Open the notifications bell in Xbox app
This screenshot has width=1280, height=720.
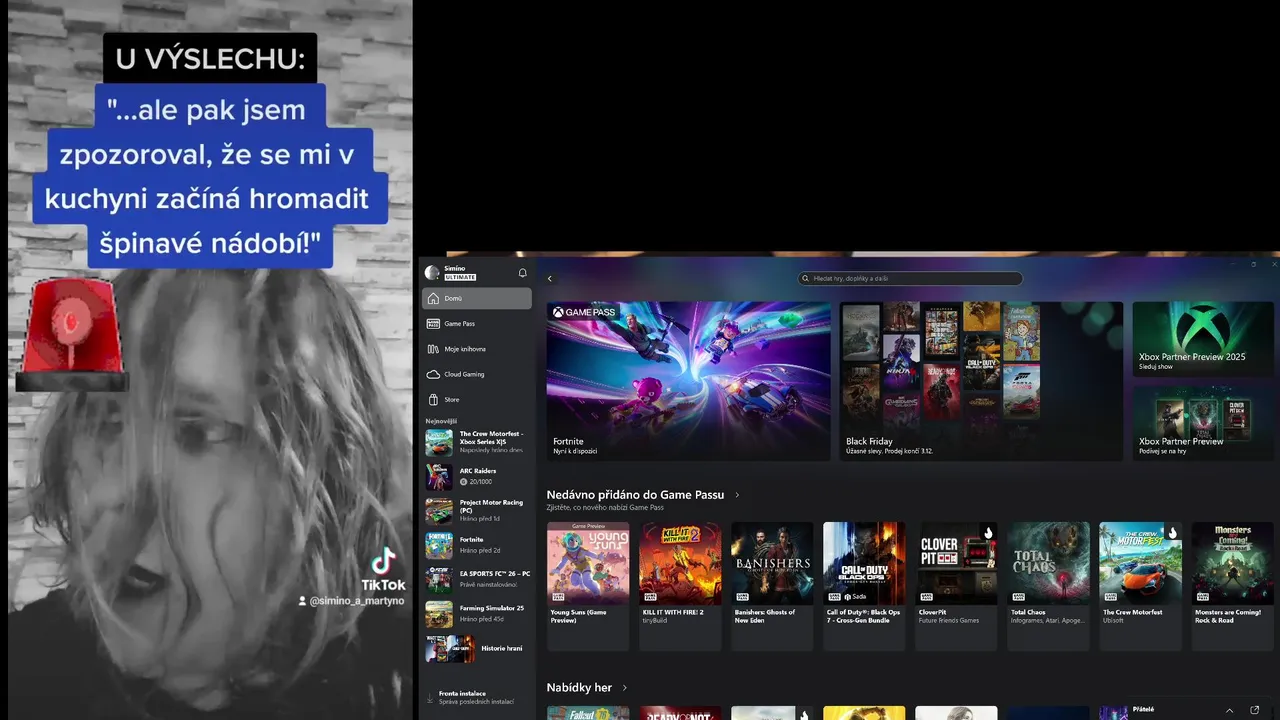pyautogui.click(x=522, y=272)
